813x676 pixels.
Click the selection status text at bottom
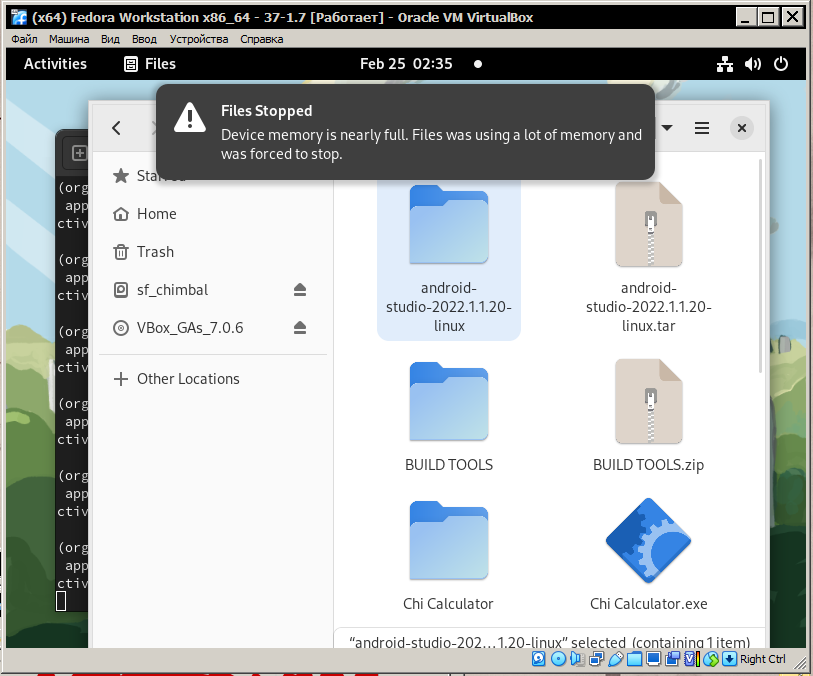[x=550, y=642]
